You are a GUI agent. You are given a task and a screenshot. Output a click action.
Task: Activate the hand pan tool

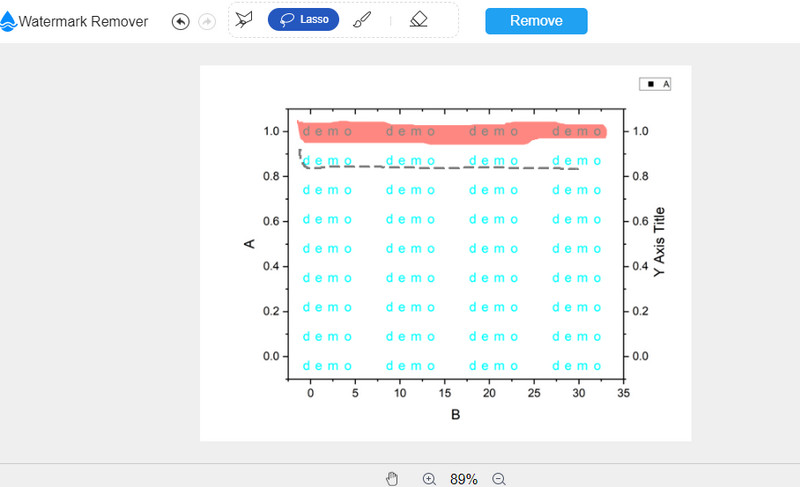tap(392, 479)
